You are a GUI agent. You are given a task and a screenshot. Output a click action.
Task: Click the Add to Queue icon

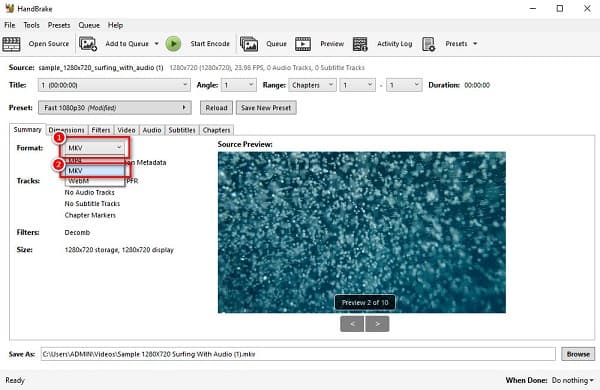88,44
